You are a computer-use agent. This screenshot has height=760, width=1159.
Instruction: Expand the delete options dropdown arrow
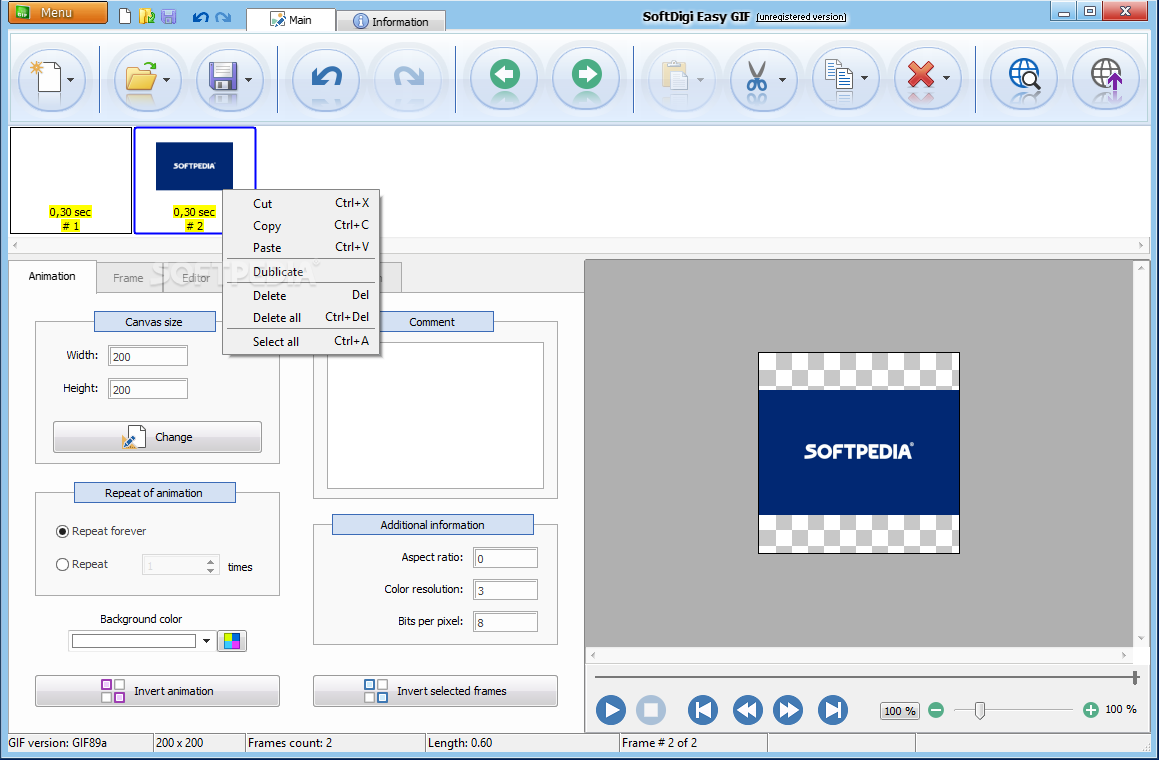[x=946, y=78]
